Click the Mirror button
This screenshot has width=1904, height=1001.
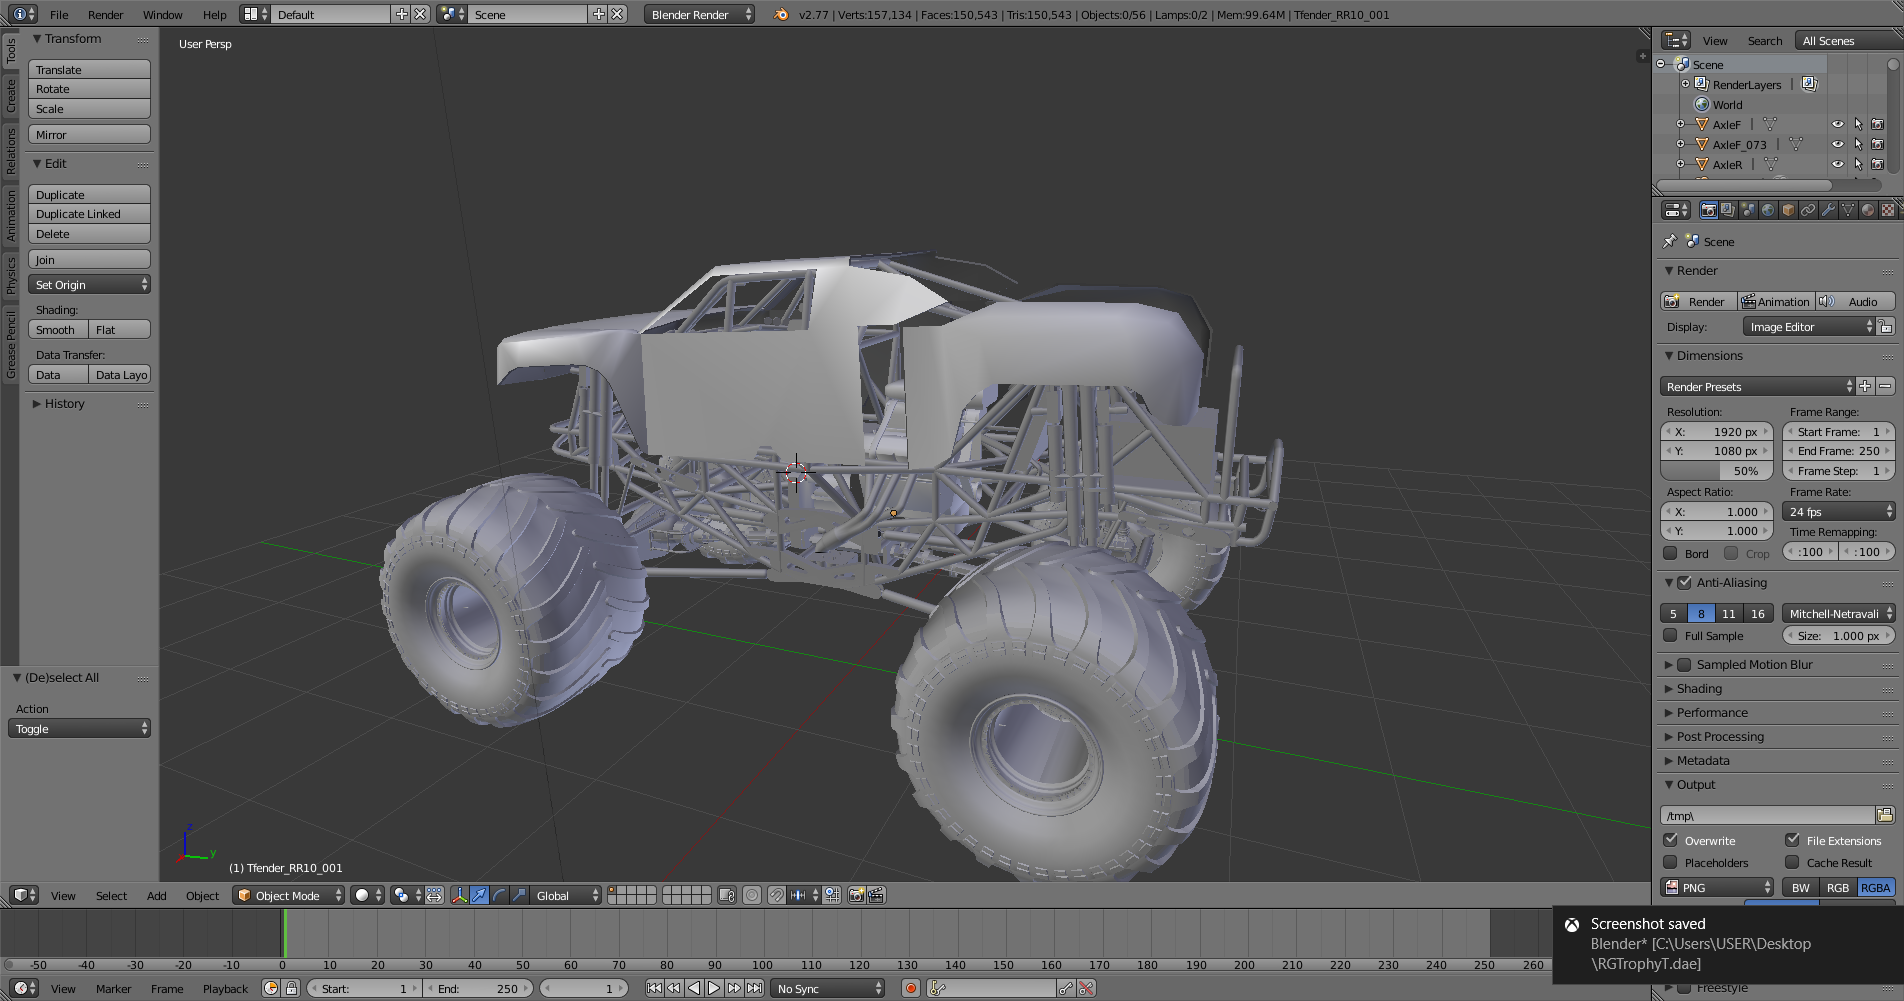(89, 134)
